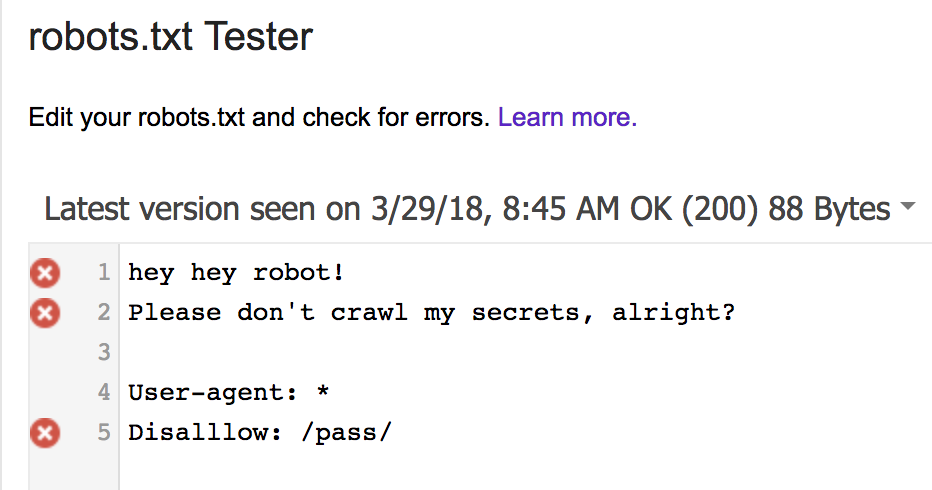Select the error icon on the Disalllow line
Screen dimensions: 932x490
(x=44, y=433)
